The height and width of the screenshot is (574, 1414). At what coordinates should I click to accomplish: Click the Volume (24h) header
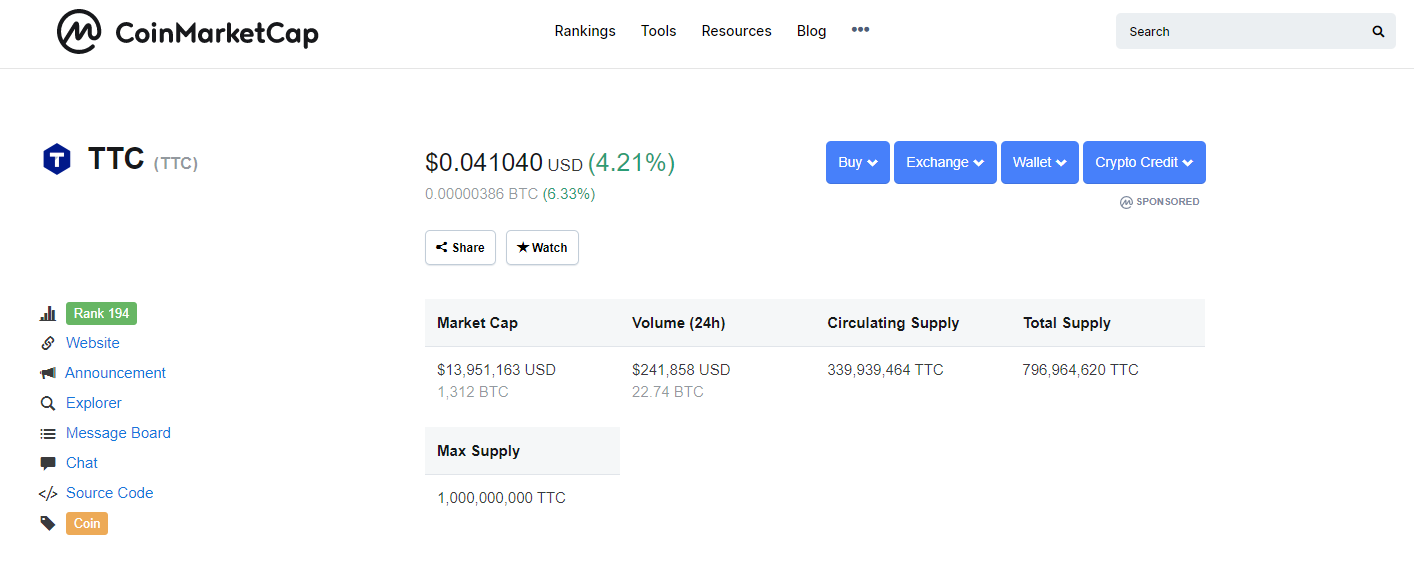point(679,323)
